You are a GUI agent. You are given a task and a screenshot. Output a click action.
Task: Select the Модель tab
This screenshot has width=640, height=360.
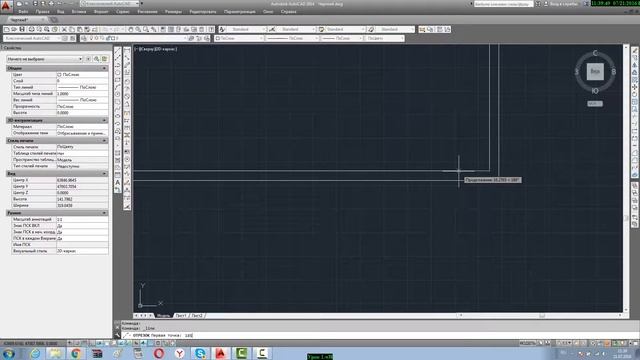(163, 316)
